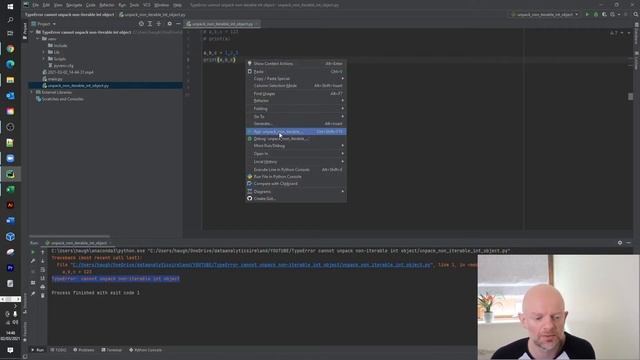Expand the Scripts folder
This screenshot has width=640, height=360.
tap(44, 59)
